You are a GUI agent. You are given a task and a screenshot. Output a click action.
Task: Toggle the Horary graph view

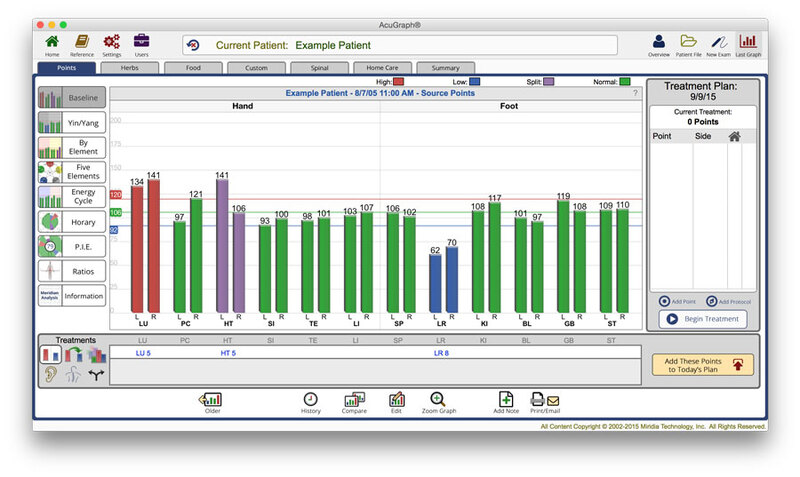(71, 221)
